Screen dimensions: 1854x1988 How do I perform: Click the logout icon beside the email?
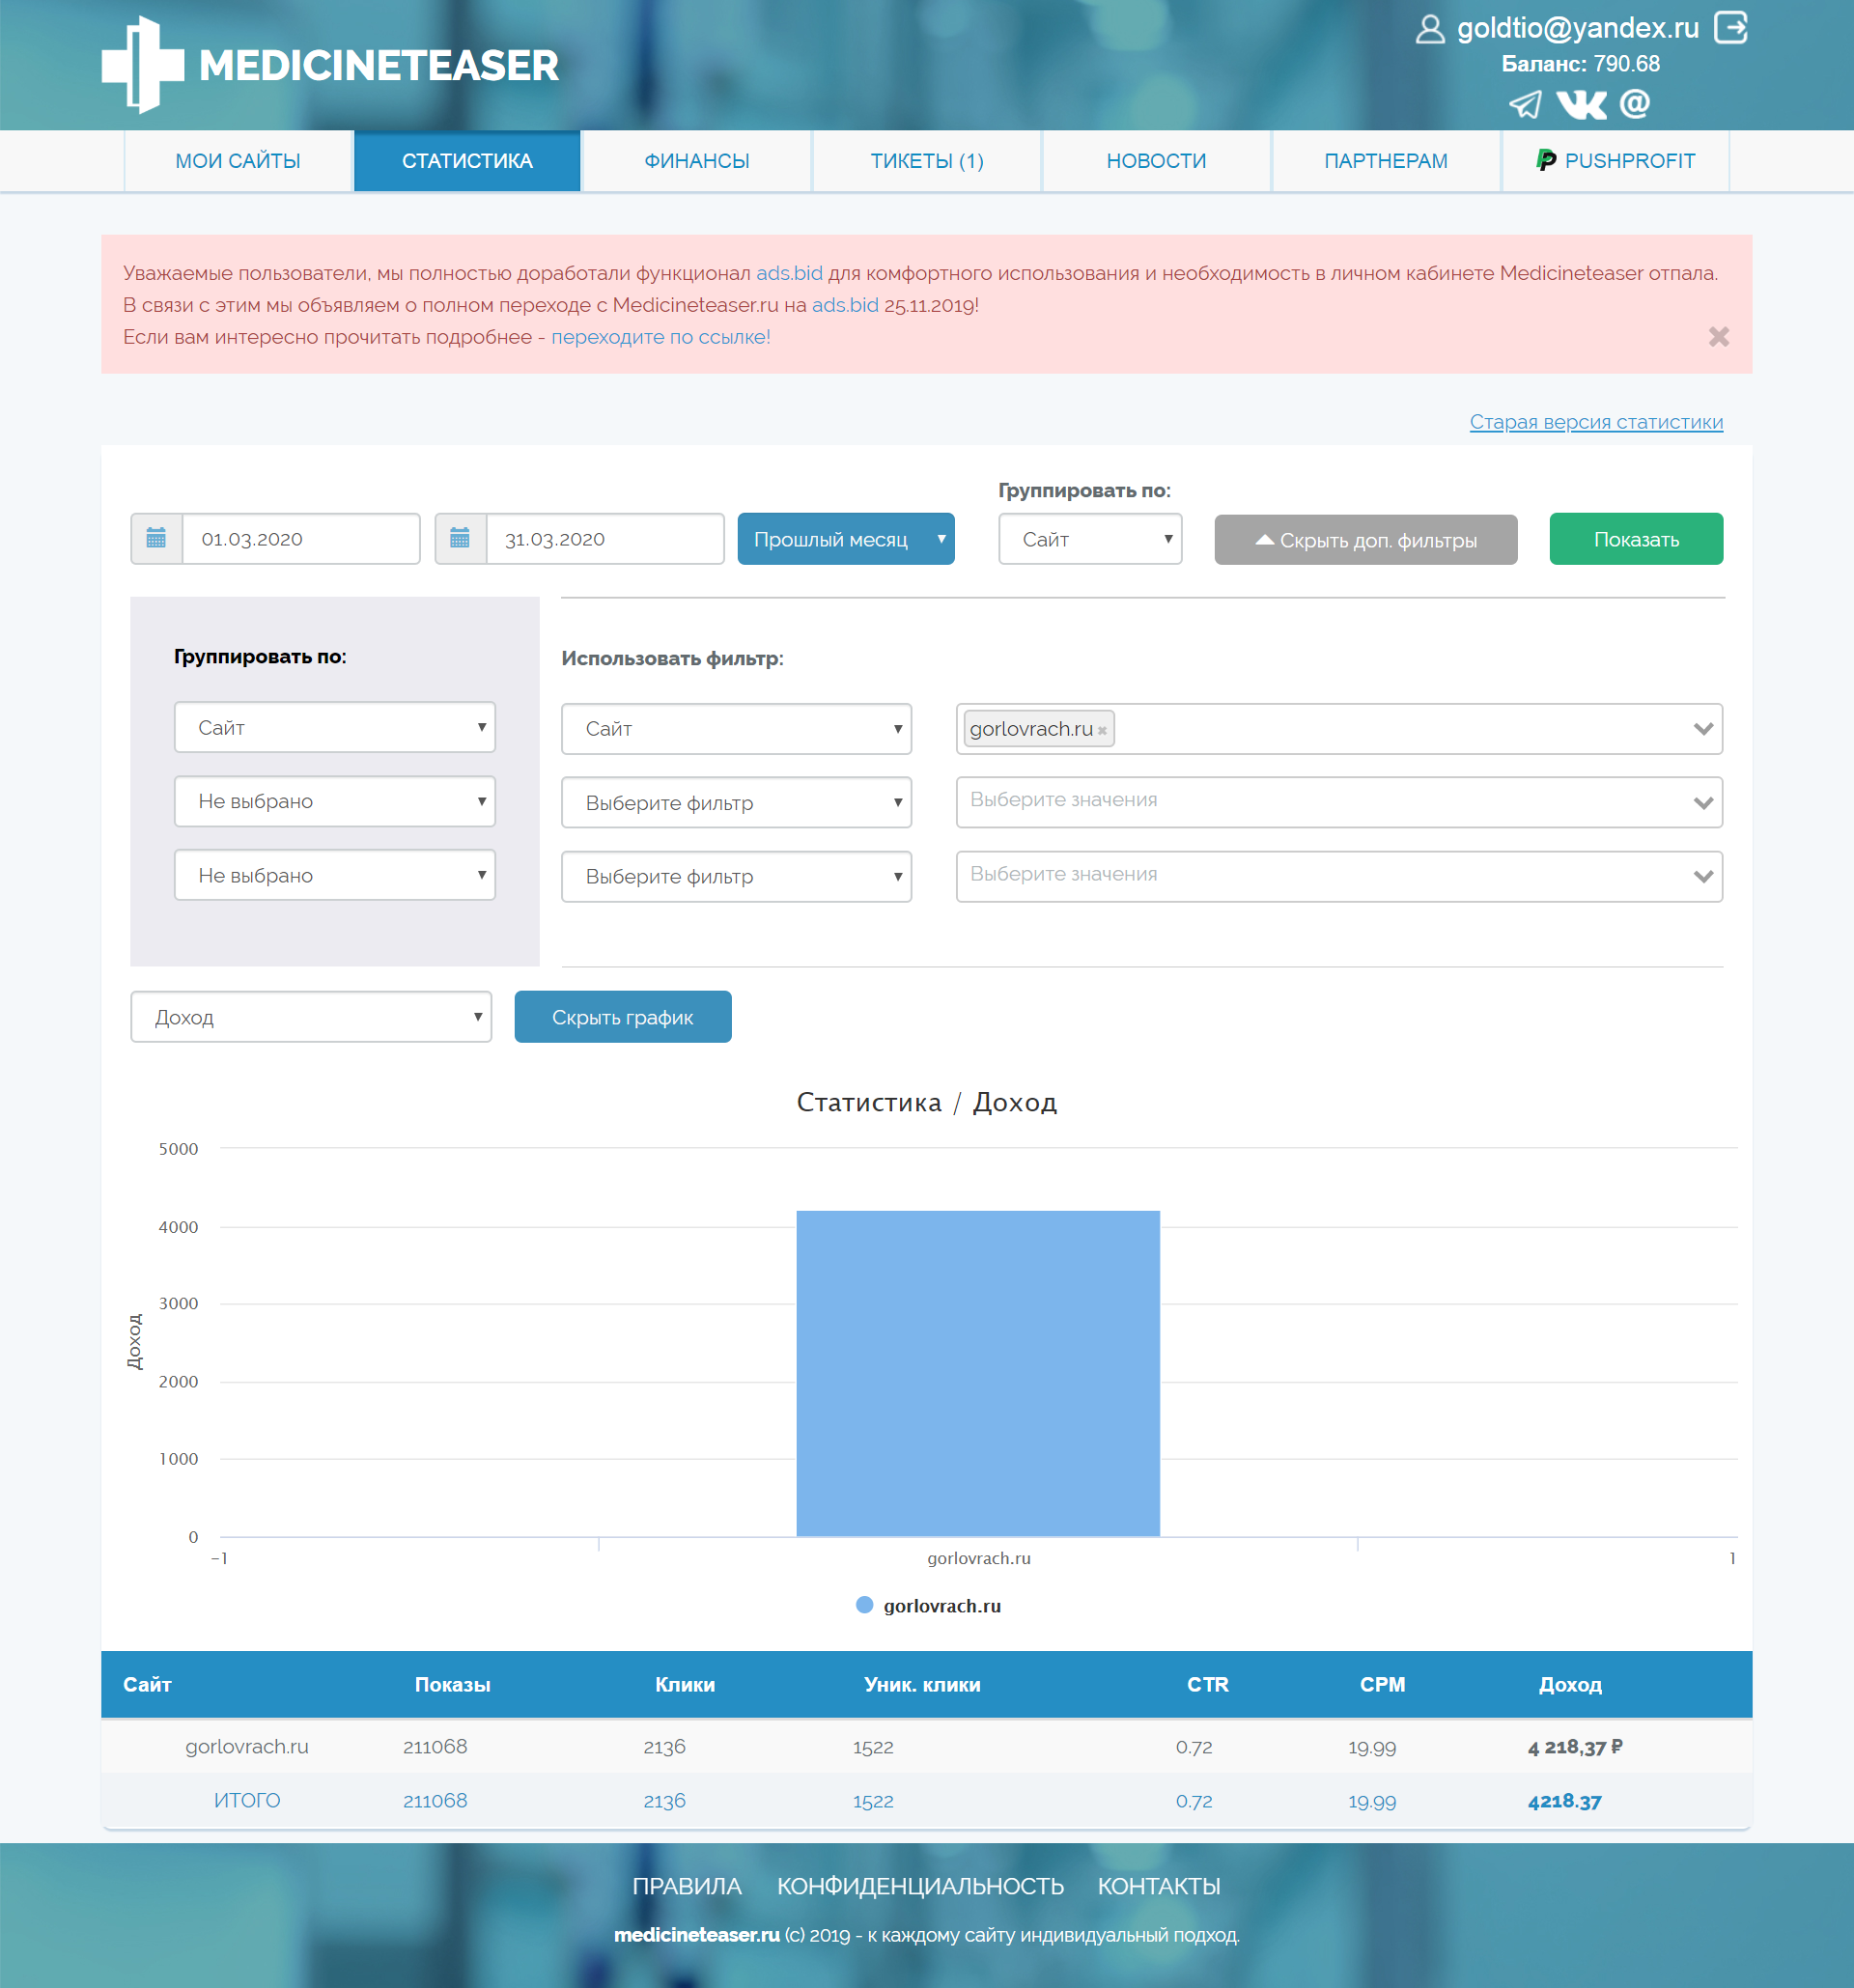(1730, 28)
